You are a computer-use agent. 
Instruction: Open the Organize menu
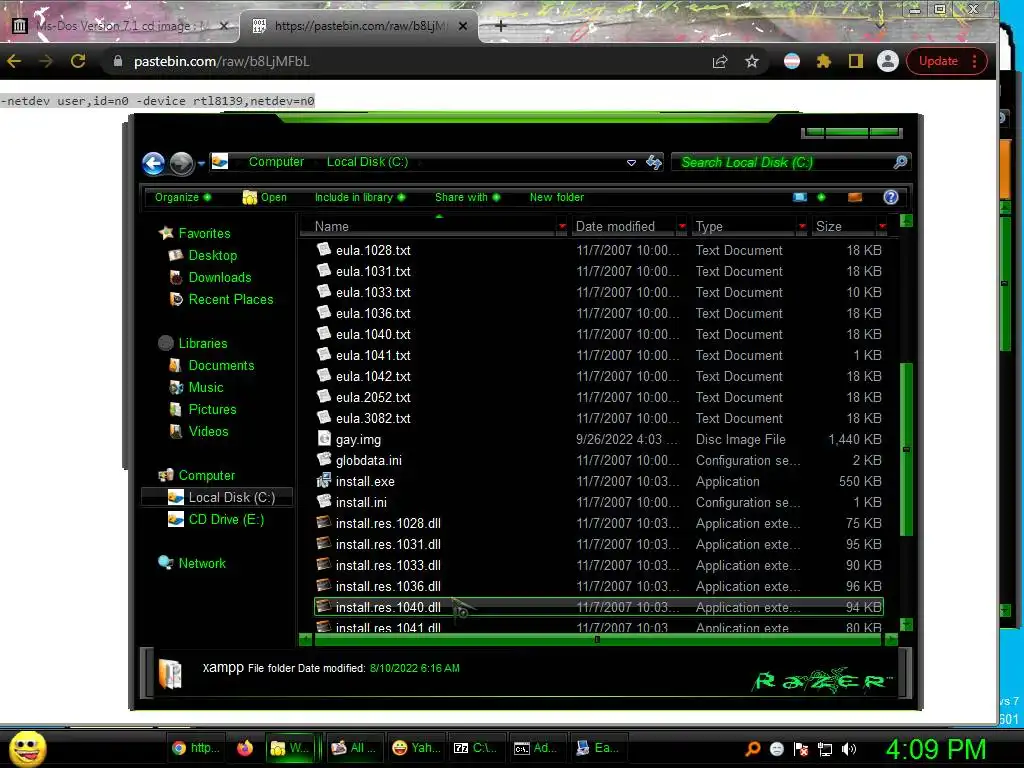coord(182,197)
